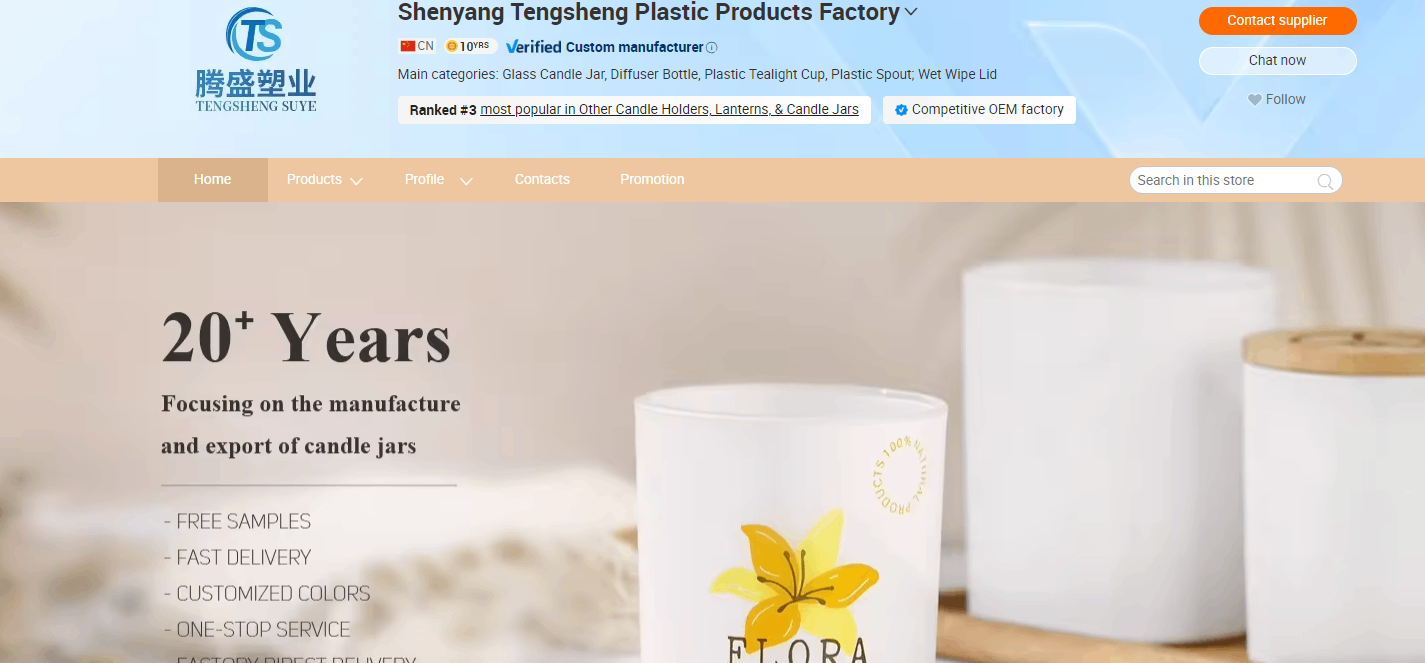The height and width of the screenshot is (663, 1425).
Task: Expand the Profile menu chevron
Action: click(466, 181)
